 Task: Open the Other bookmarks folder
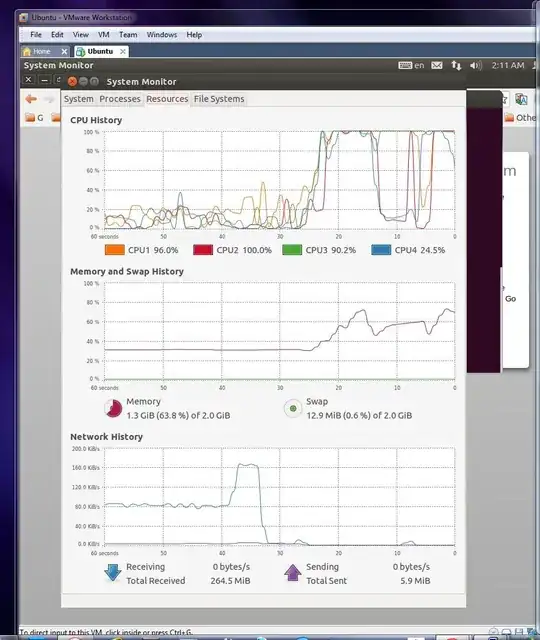(x=520, y=118)
